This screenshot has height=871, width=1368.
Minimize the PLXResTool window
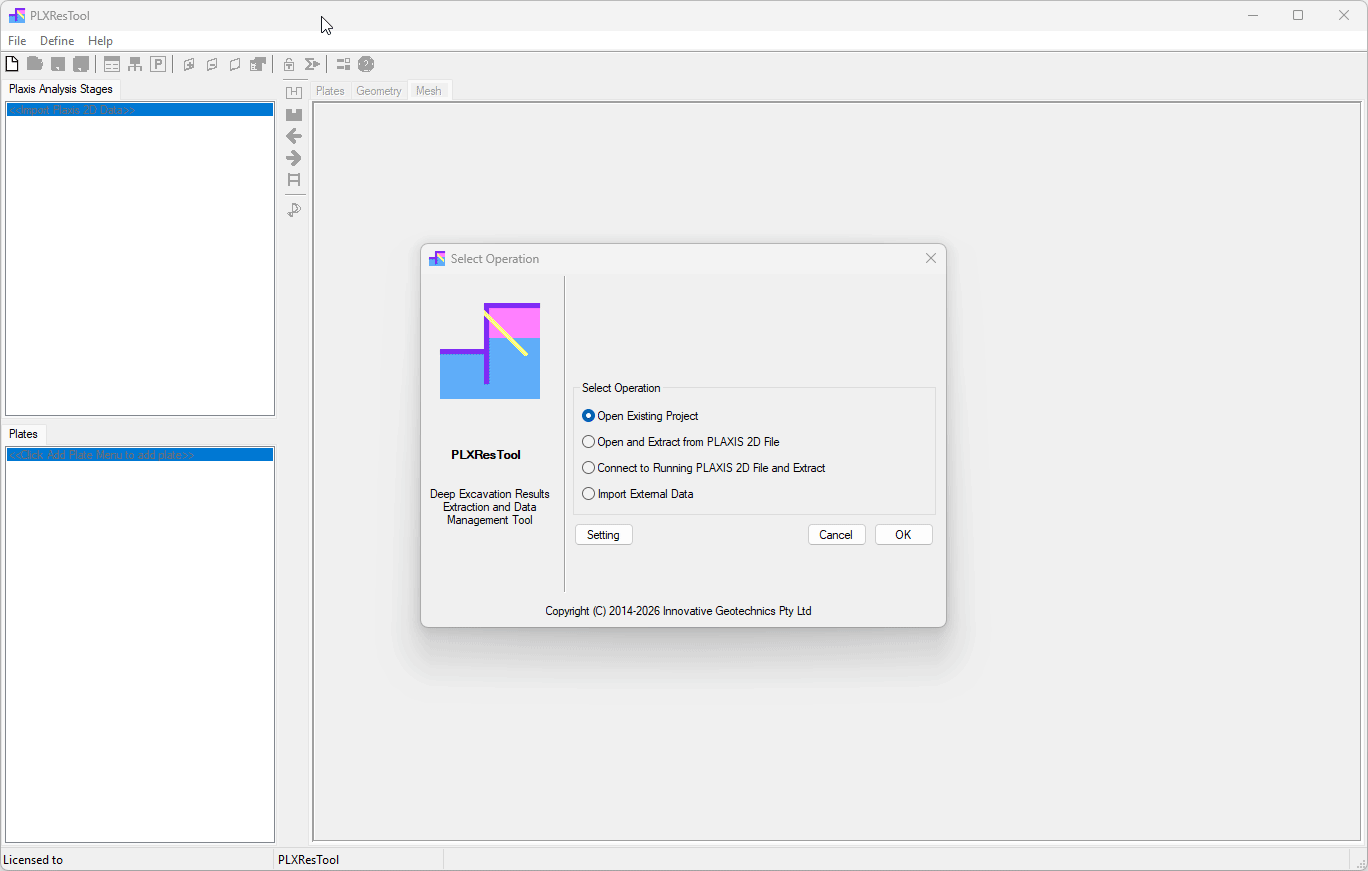point(1252,15)
